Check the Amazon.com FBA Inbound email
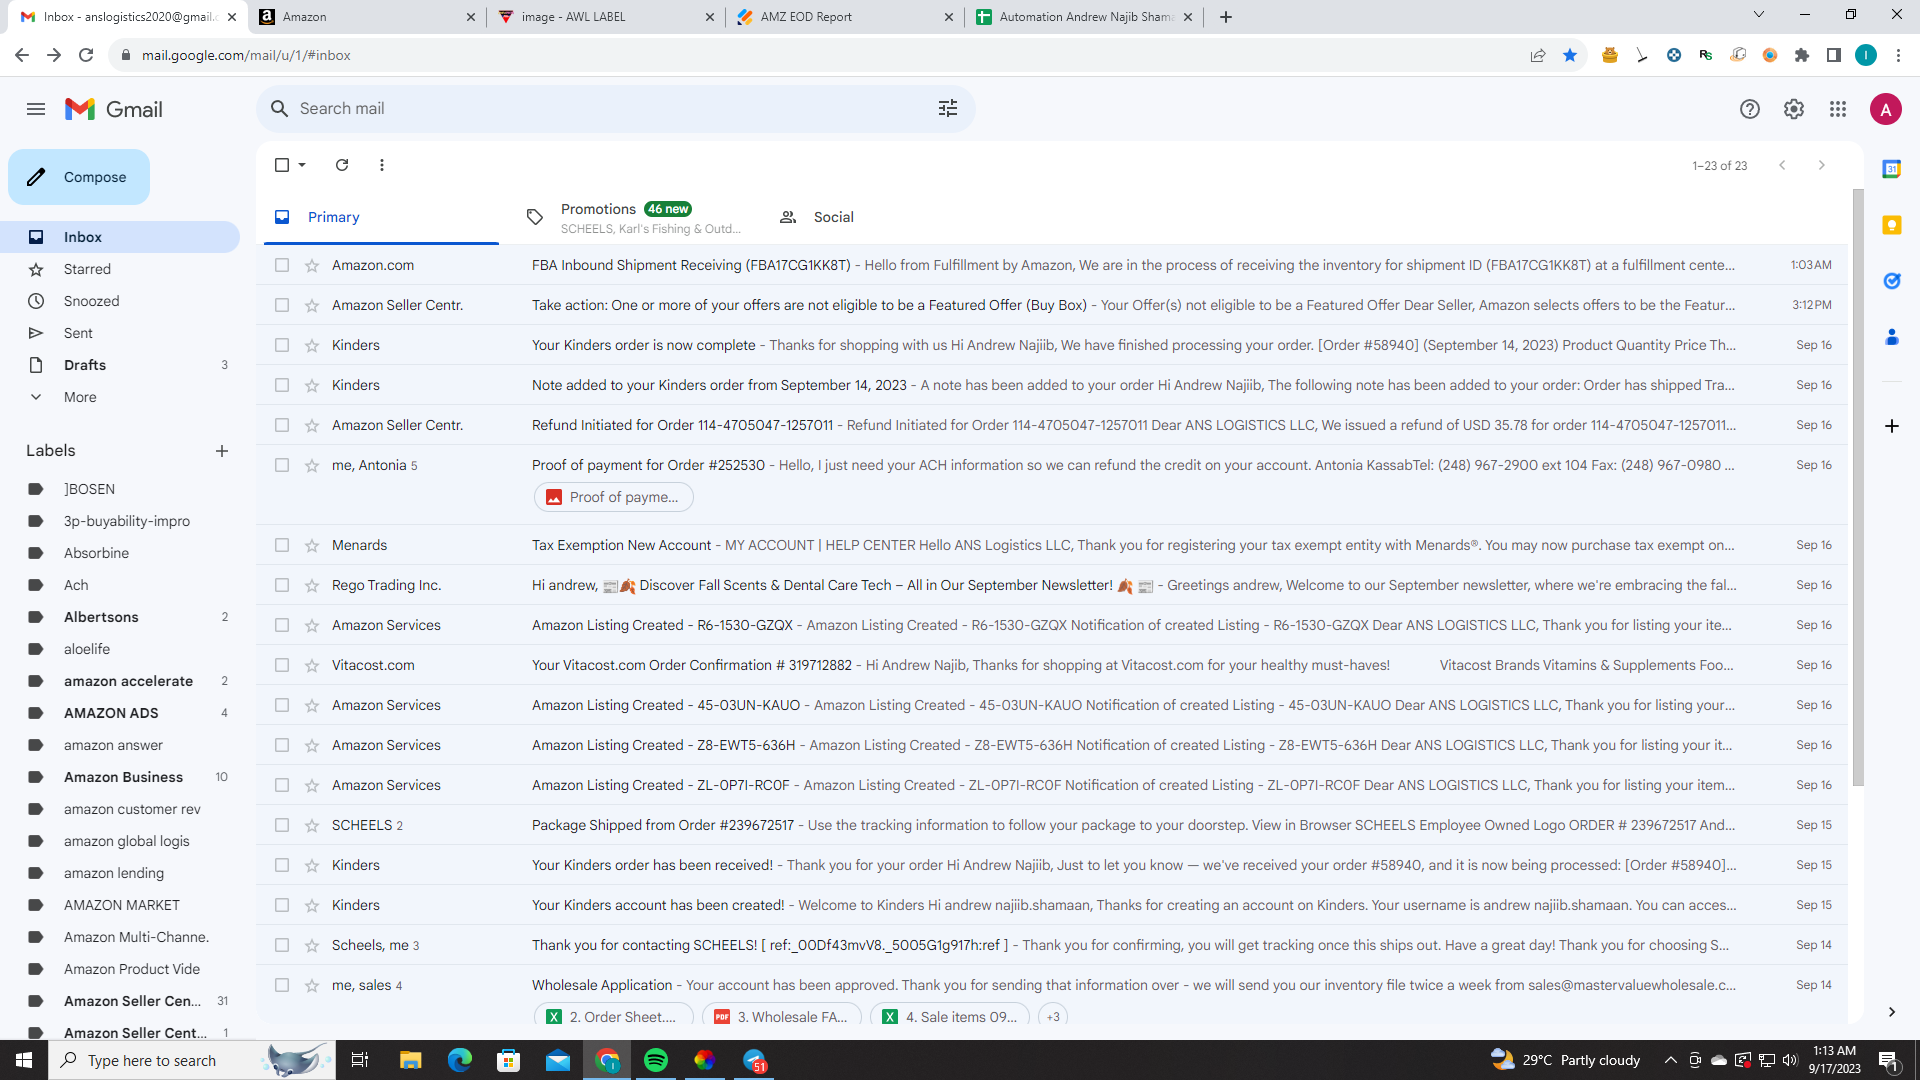The height and width of the screenshot is (1080, 1920). (x=282, y=265)
